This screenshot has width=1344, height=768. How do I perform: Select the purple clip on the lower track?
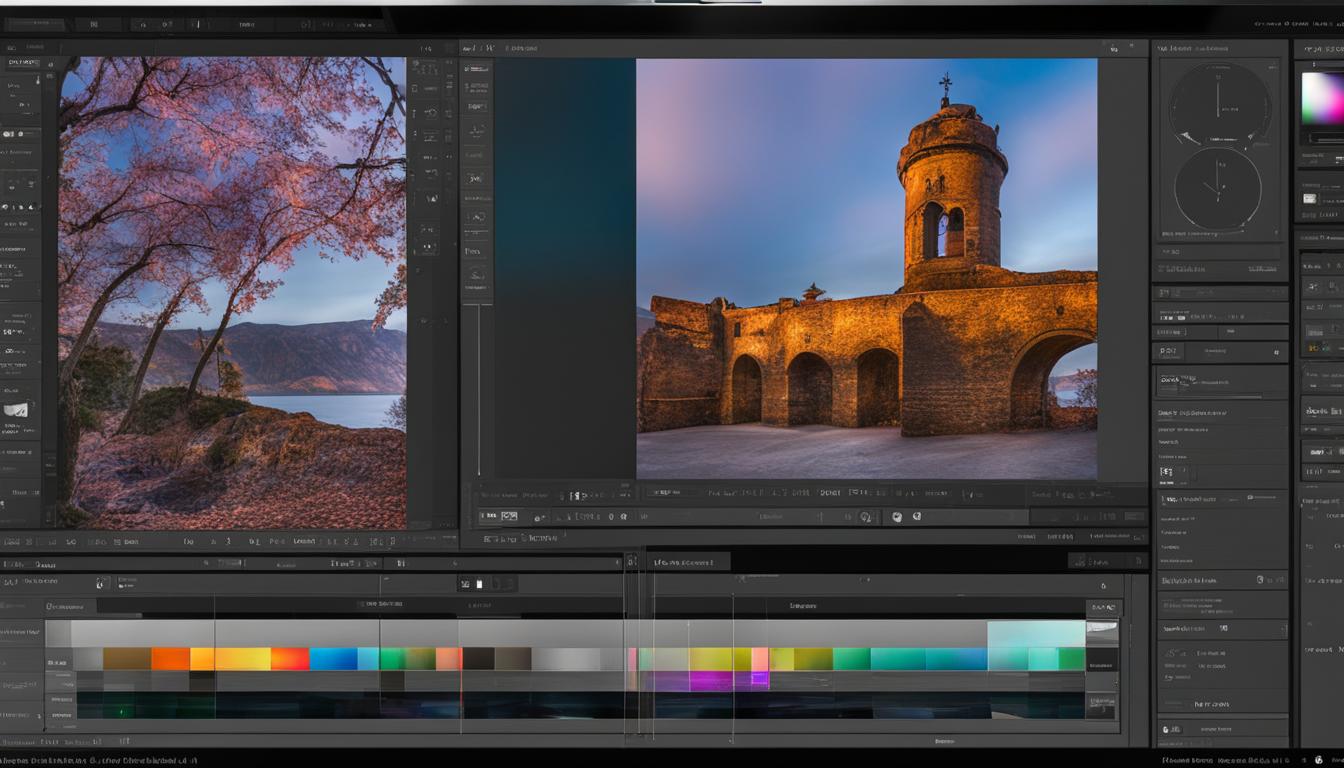click(x=711, y=681)
